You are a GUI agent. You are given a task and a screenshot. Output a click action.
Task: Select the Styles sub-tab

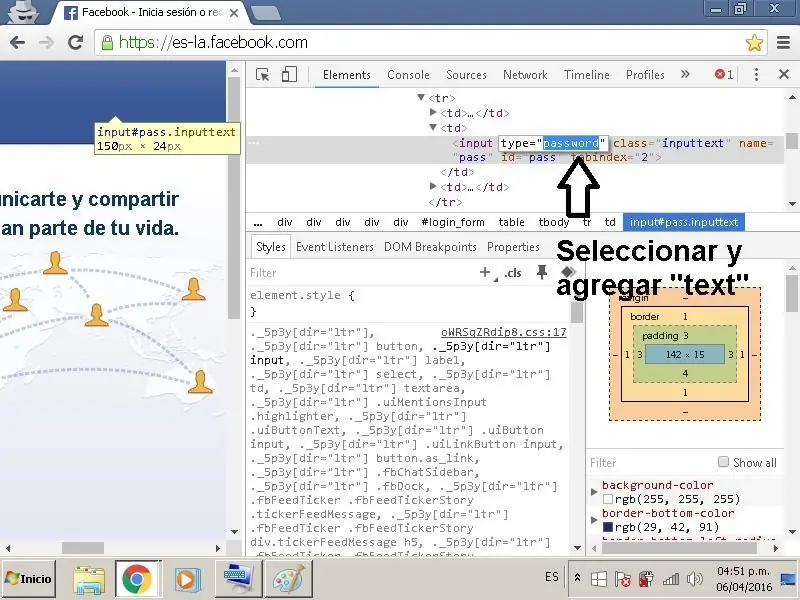[x=270, y=247]
